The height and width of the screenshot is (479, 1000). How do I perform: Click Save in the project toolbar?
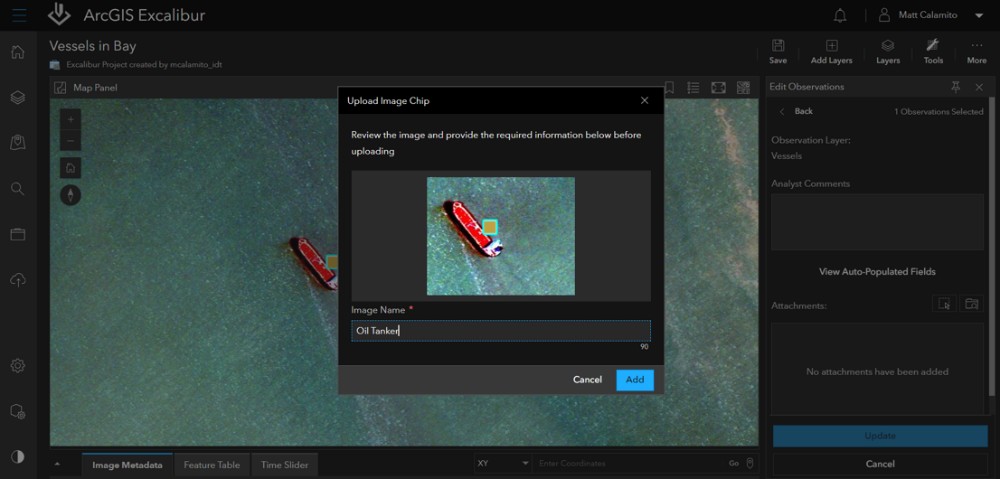tap(778, 52)
